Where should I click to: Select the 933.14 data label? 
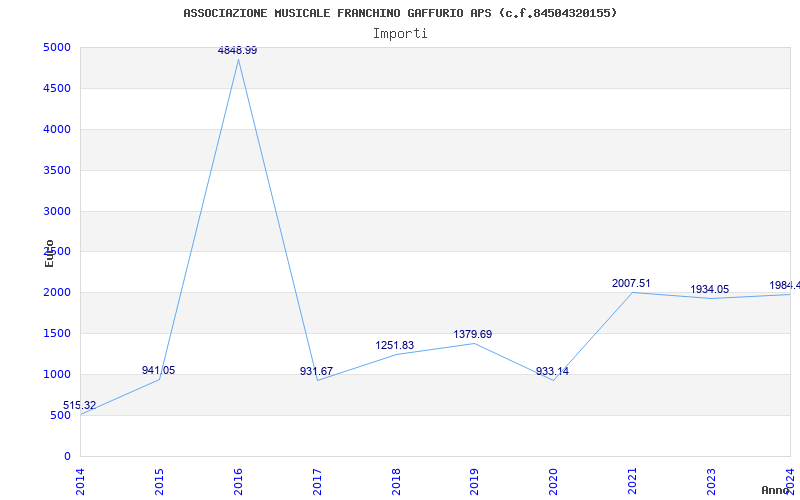pos(552,371)
